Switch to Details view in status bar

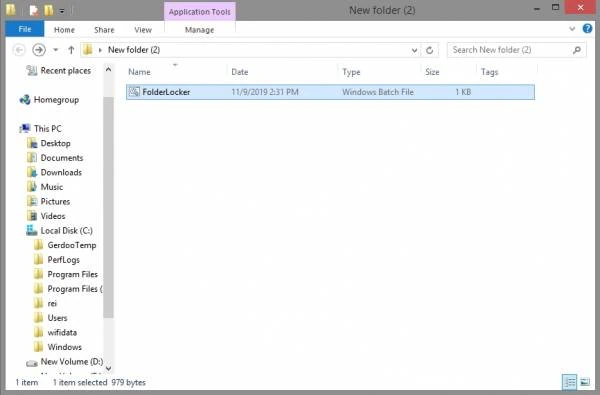[x=569, y=382]
